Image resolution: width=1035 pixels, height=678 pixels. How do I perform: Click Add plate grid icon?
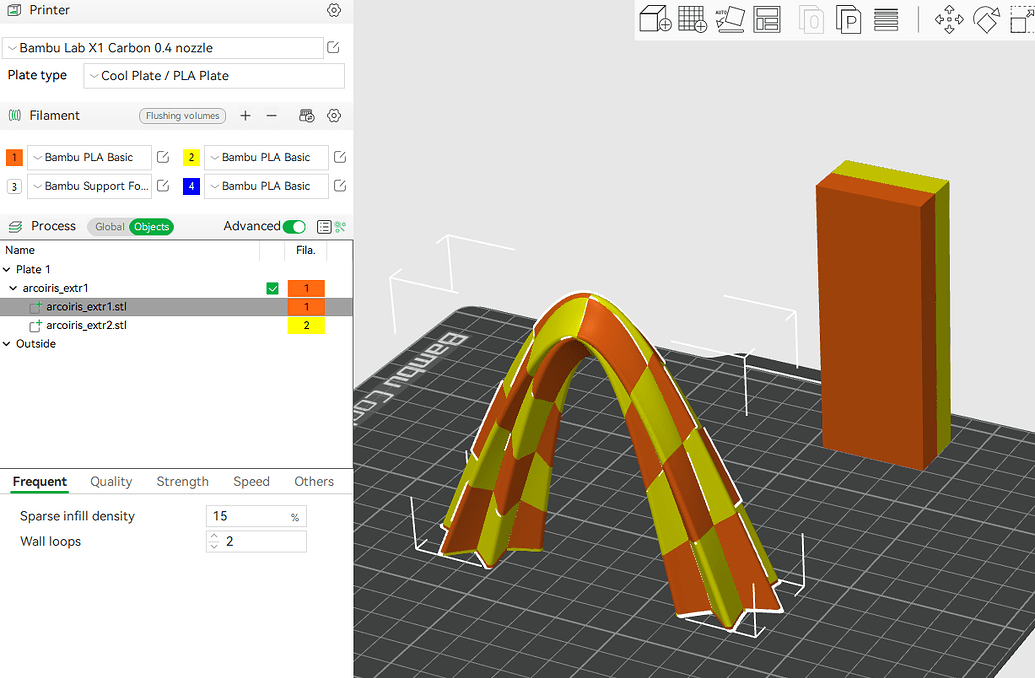[692, 19]
